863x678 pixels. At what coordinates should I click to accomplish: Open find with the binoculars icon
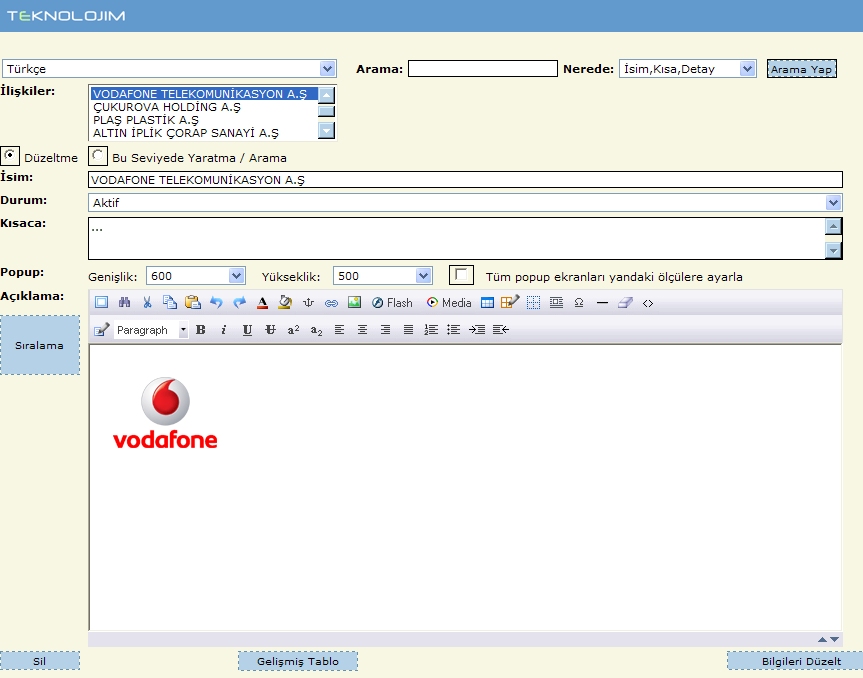pos(124,302)
